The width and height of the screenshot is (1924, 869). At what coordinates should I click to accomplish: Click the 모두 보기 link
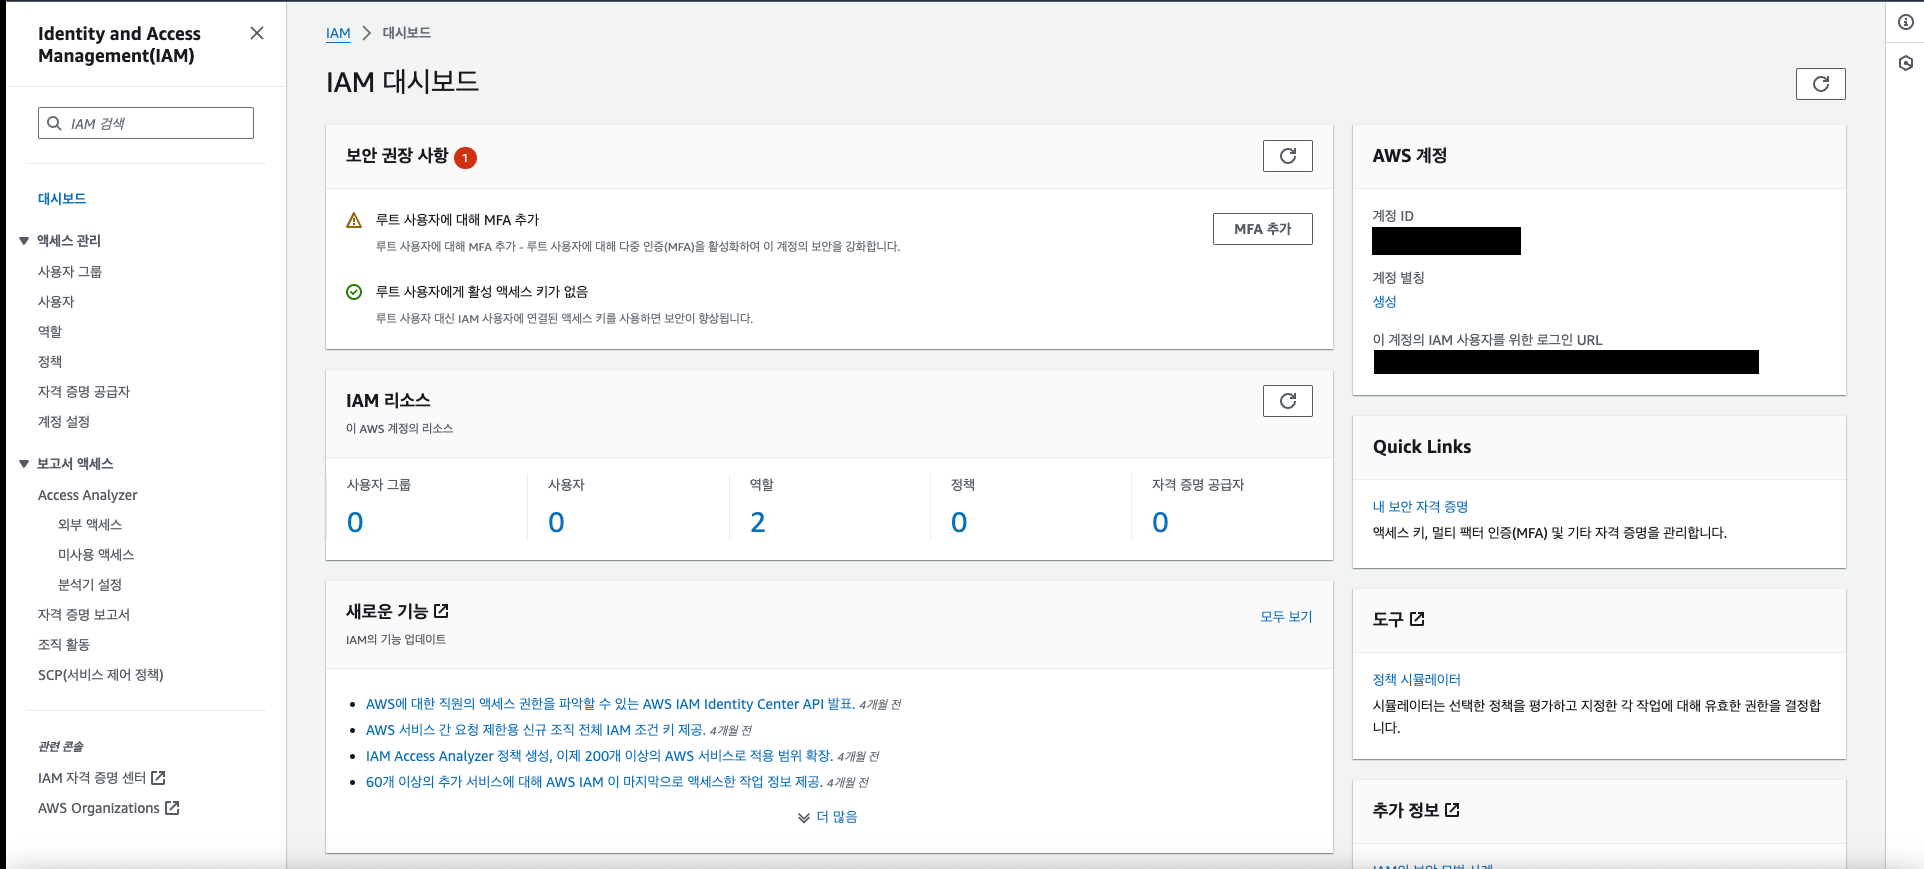(1286, 617)
